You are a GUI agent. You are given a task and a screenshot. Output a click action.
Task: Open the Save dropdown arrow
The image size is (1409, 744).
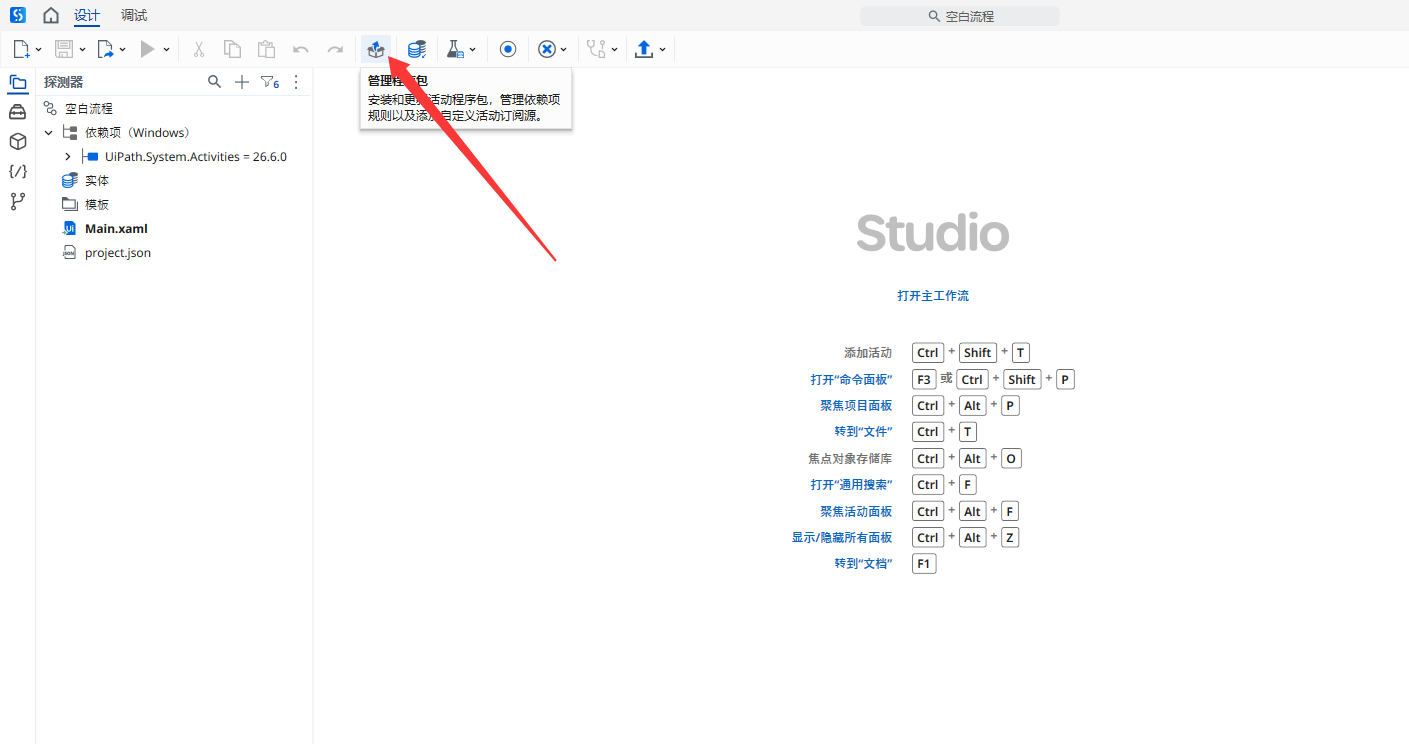click(x=82, y=49)
